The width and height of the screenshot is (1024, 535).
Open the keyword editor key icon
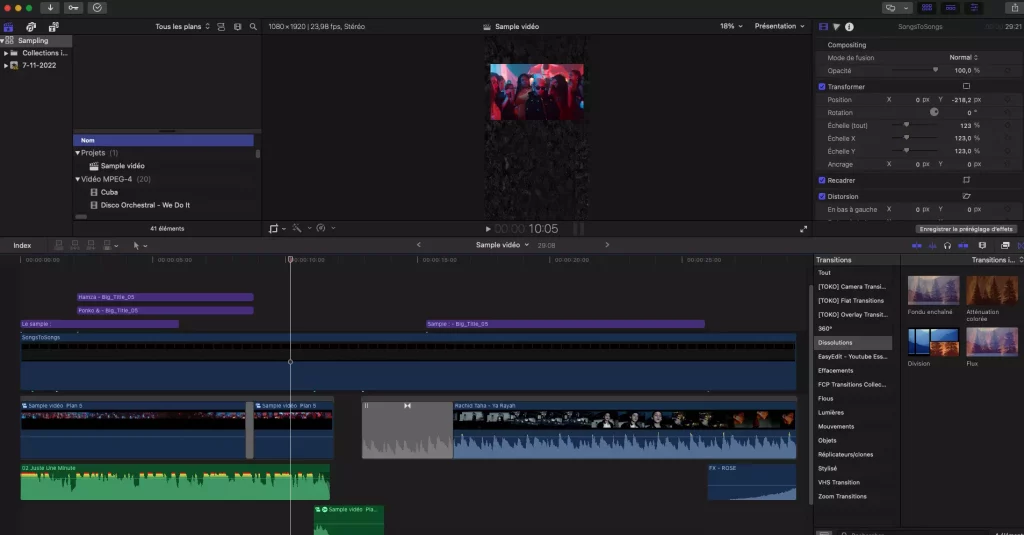[x=73, y=7]
